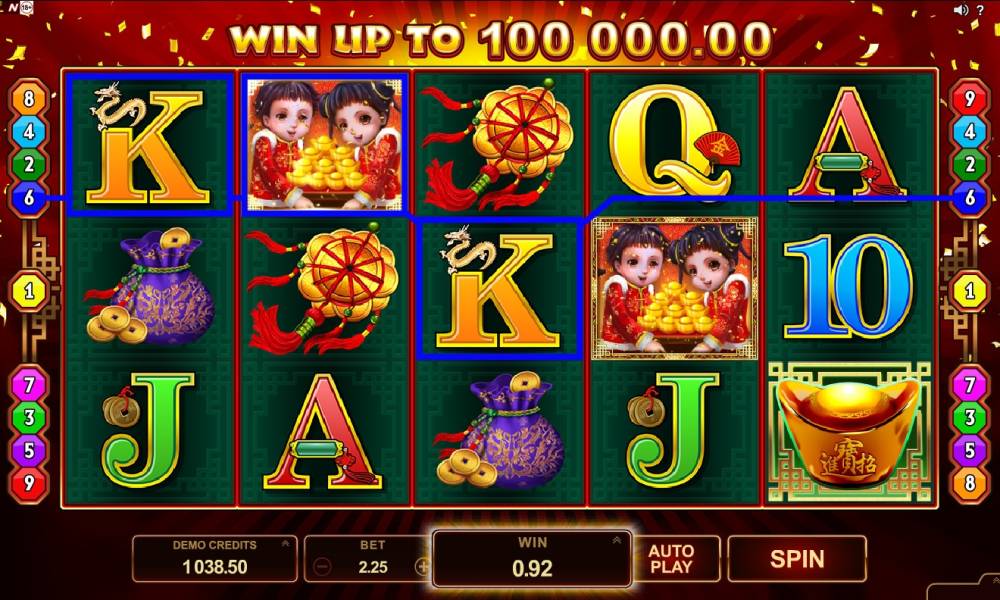
Task: Decrease the bet with minus button
Action: (322, 566)
